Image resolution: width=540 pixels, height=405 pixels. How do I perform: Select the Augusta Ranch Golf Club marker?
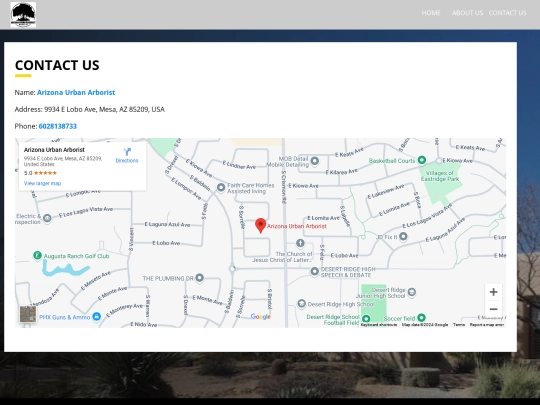tap(37, 256)
